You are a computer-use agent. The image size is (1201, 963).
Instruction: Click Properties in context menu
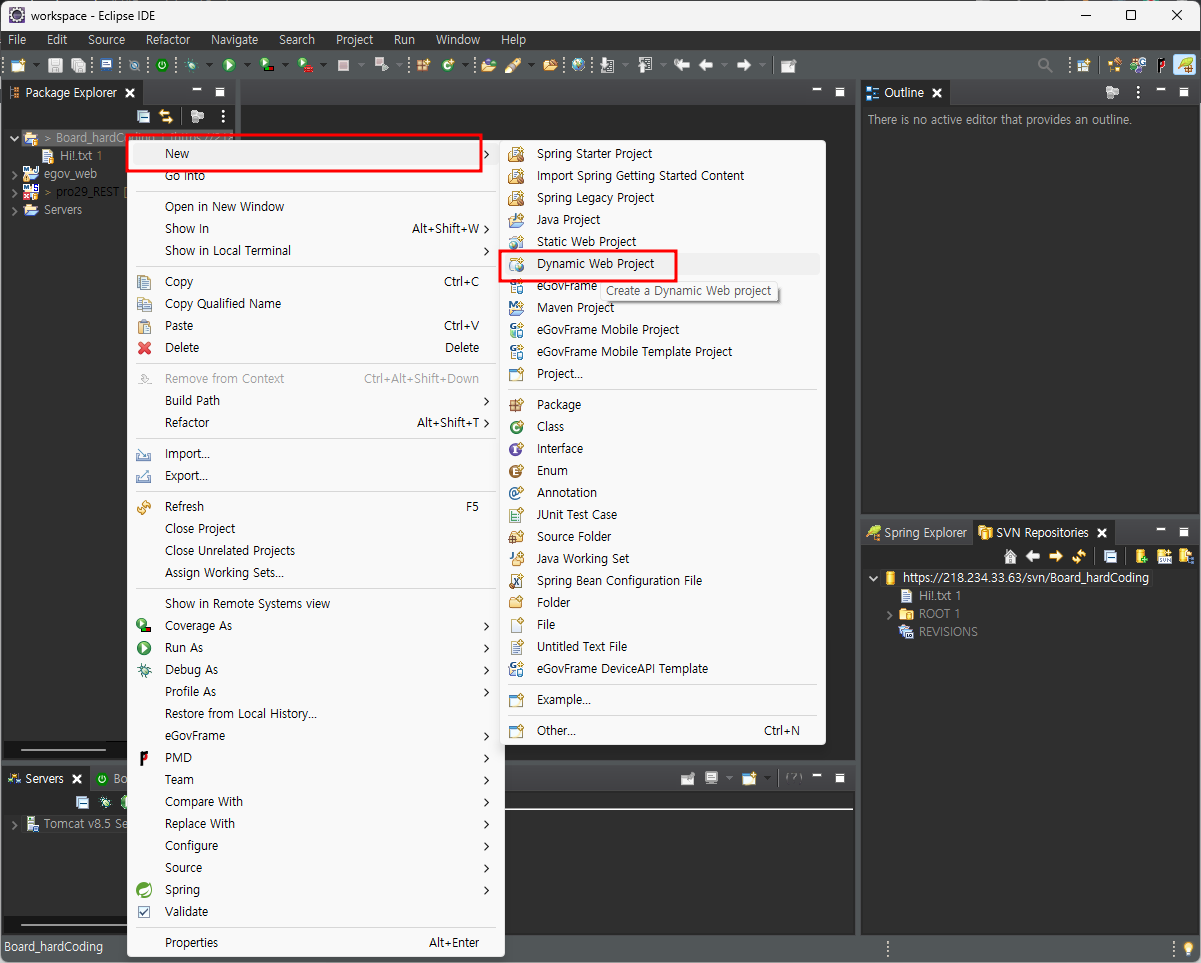click(314, 943)
